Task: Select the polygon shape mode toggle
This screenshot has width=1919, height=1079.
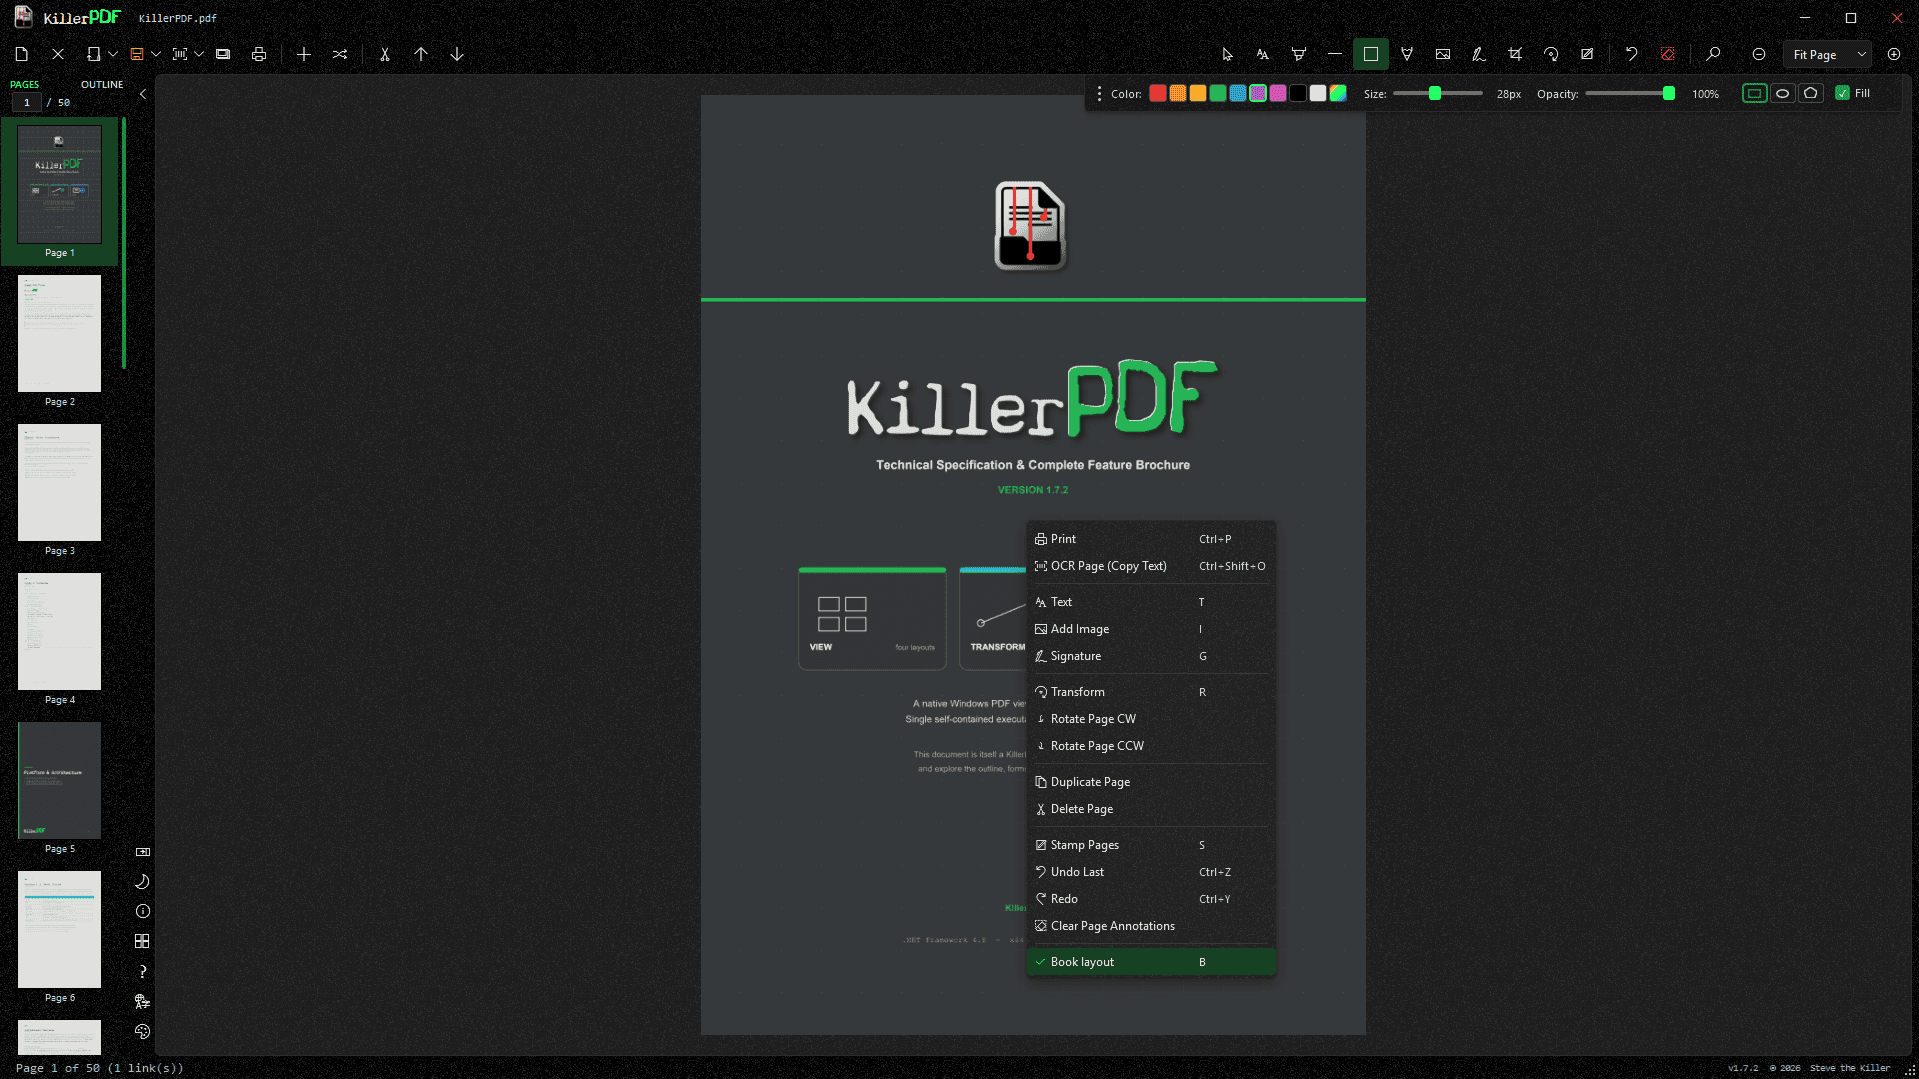Action: point(1810,93)
